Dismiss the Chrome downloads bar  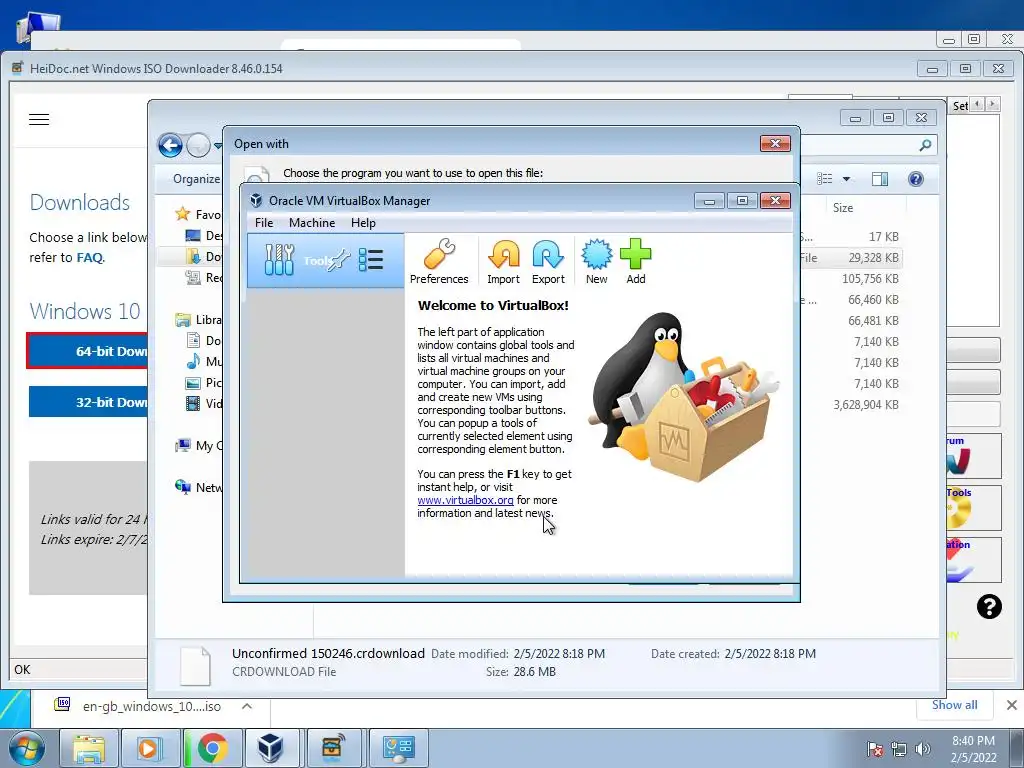pos(1011,705)
